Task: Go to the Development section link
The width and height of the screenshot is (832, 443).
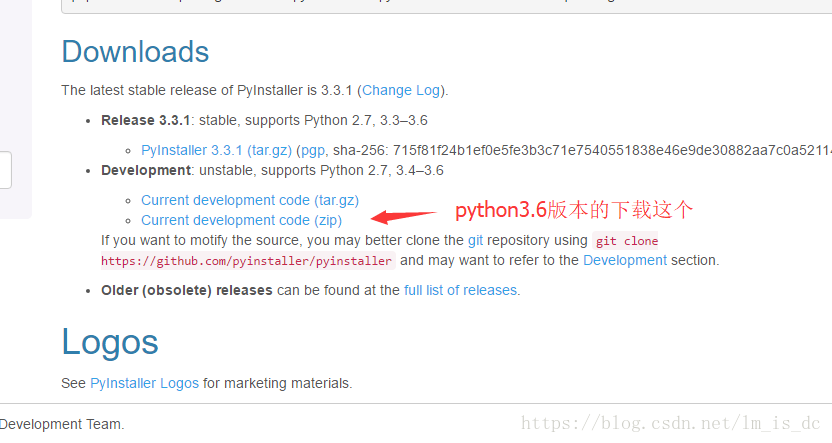Action: (x=625, y=260)
